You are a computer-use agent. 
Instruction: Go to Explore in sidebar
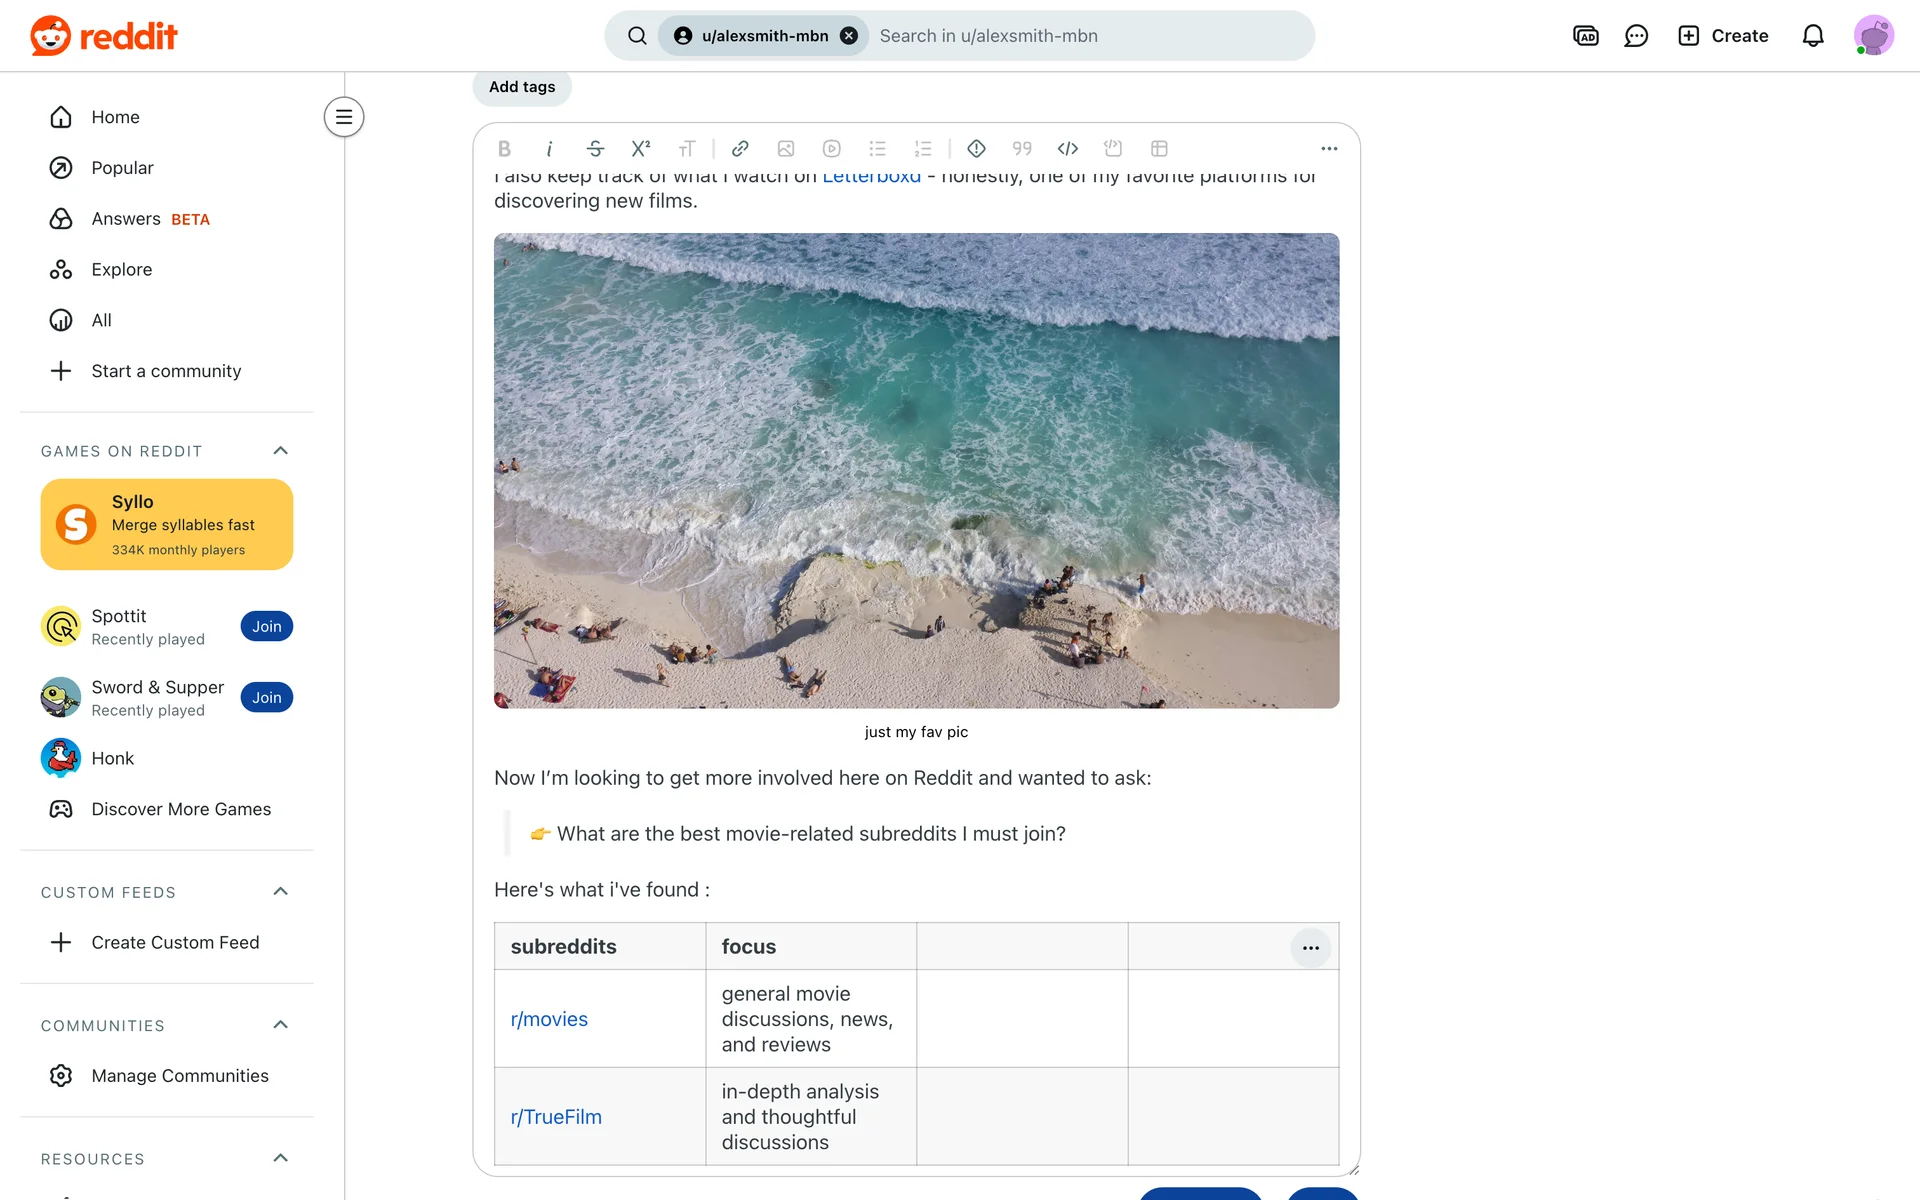click(x=121, y=270)
